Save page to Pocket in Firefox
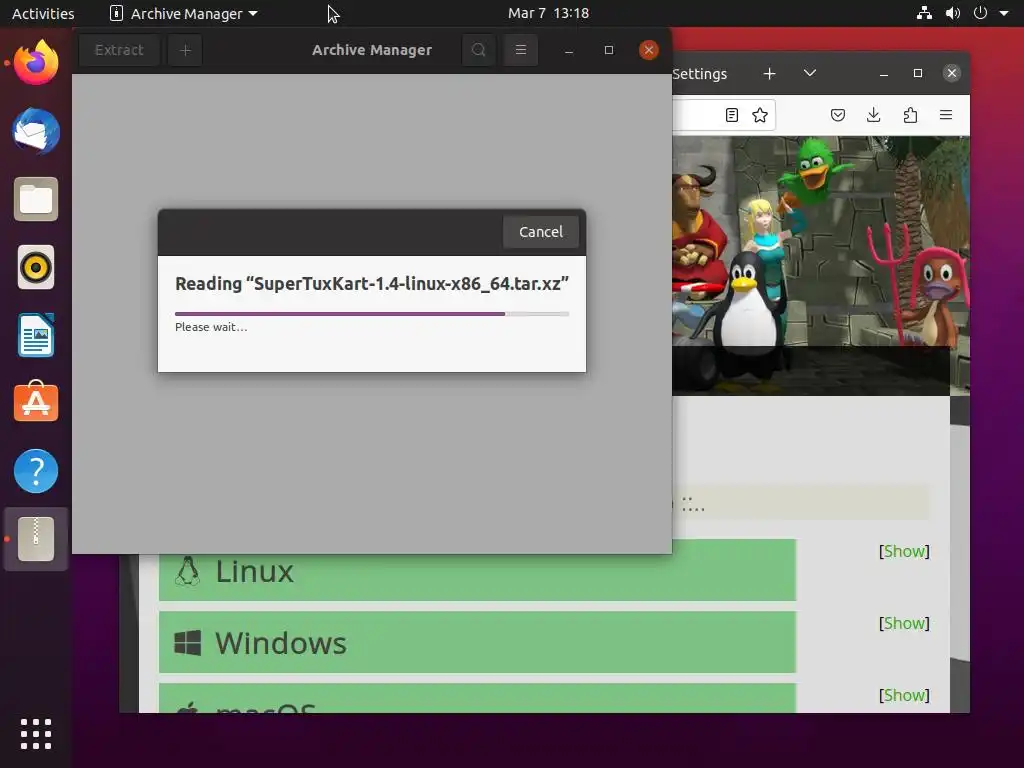 pos(838,116)
